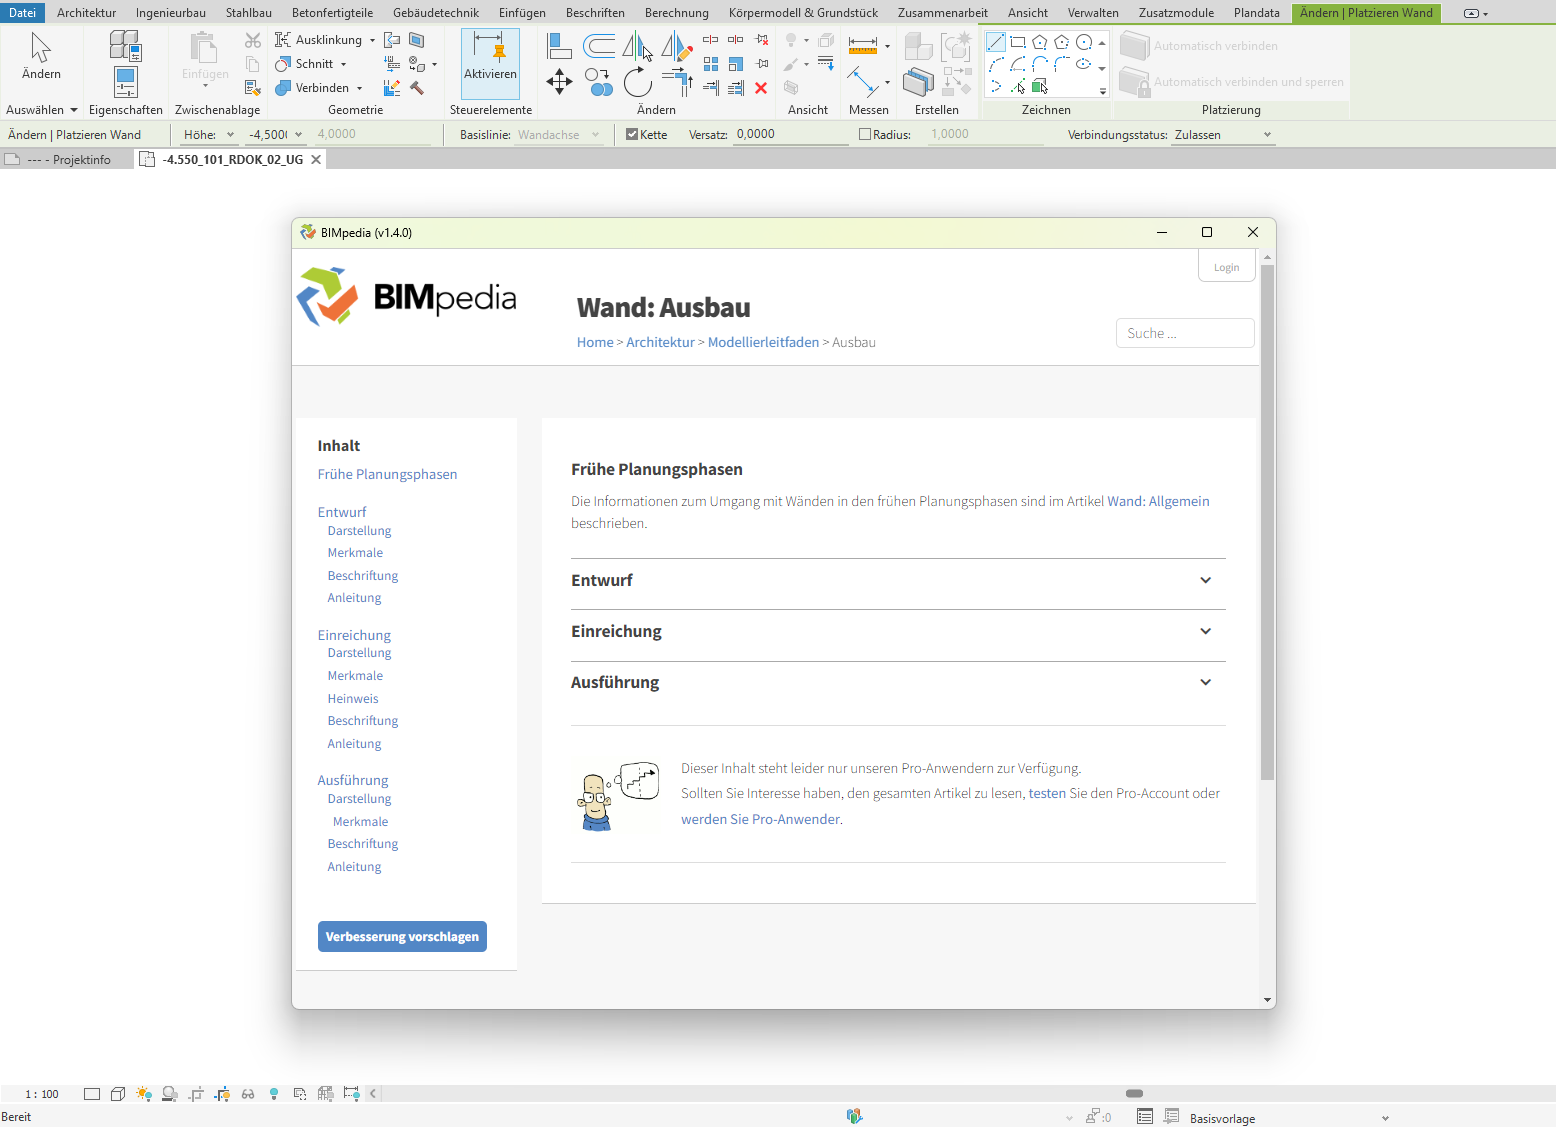Click the Suche search field
The height and width of the screenshot is (1127, 1556).
pyautogui.click(x=1184, y=333)
